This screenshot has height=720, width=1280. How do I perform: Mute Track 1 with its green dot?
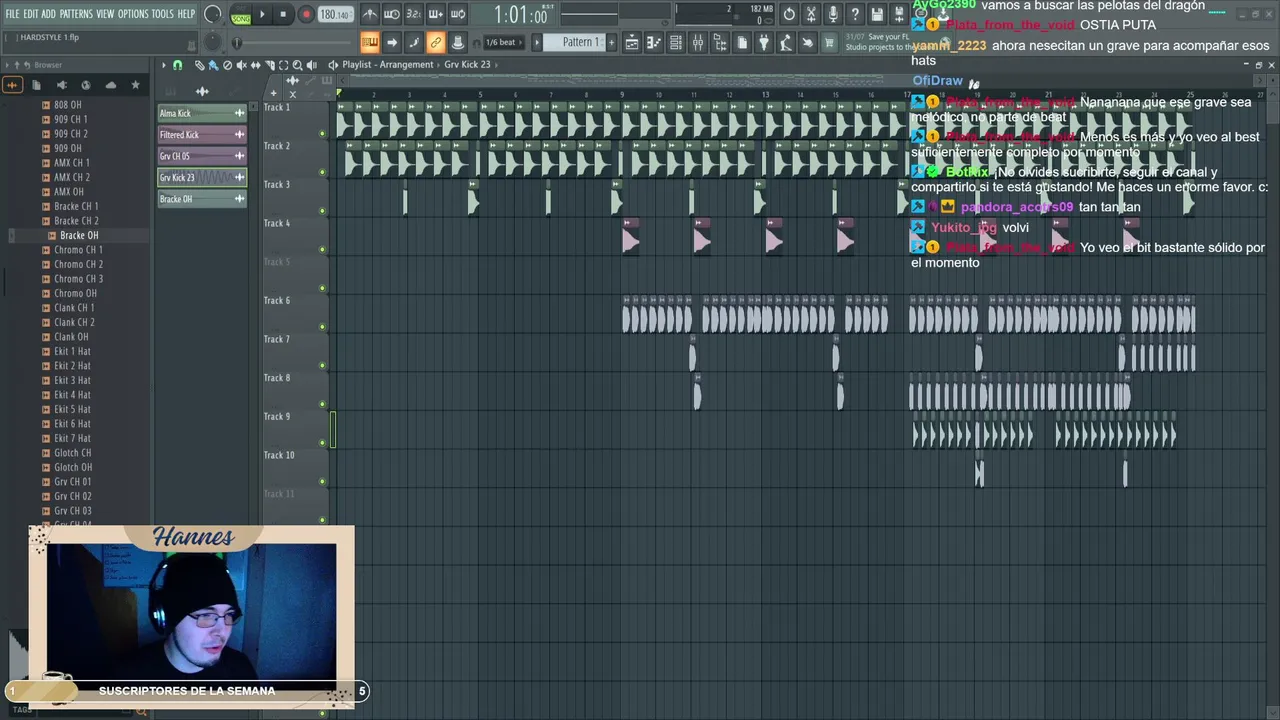point(322,133)
